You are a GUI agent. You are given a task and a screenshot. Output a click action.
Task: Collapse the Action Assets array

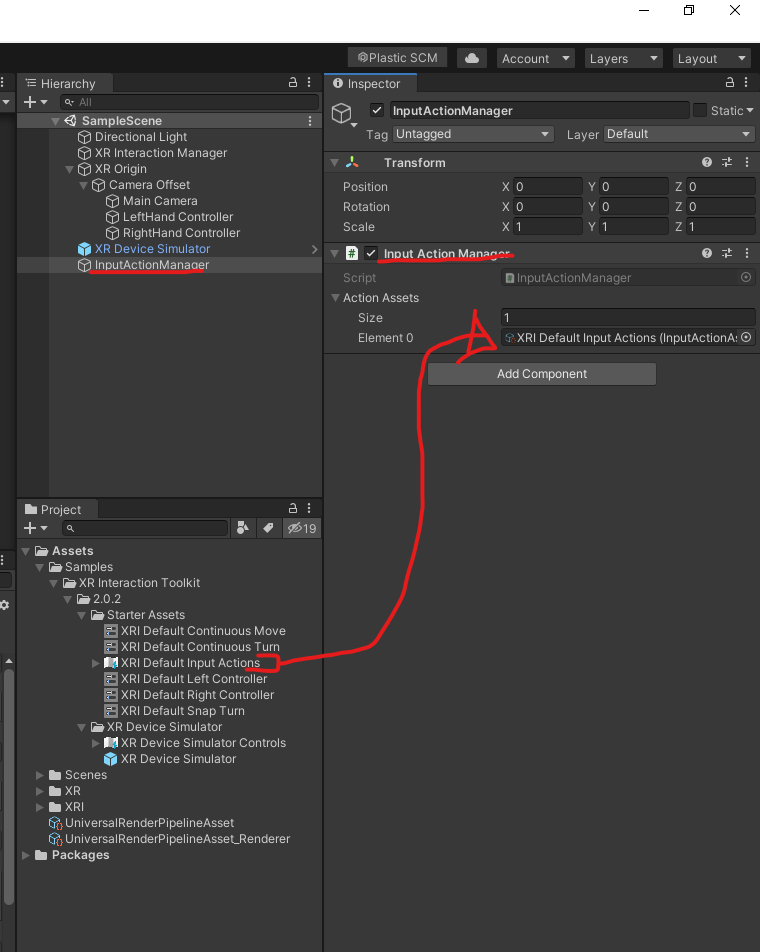(x=334, y=298)
